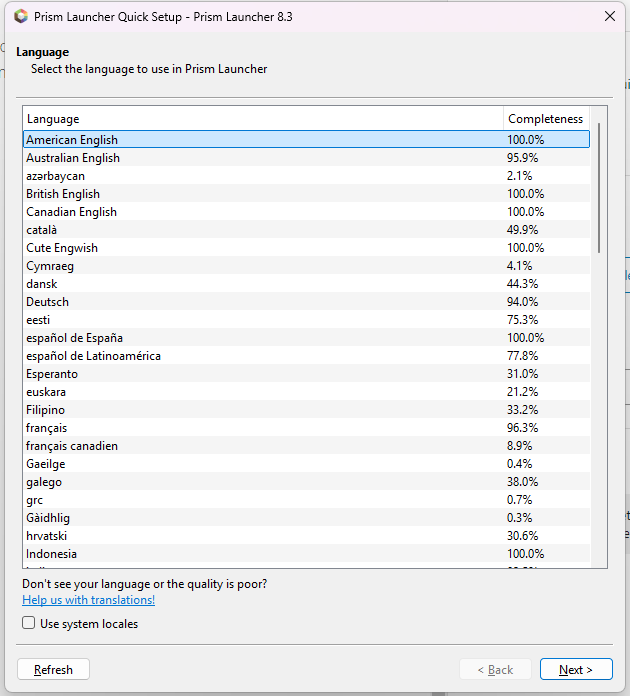630x696 pixels.
Task: Click the 4.1% completeness value
Action: tap(519, 265)
